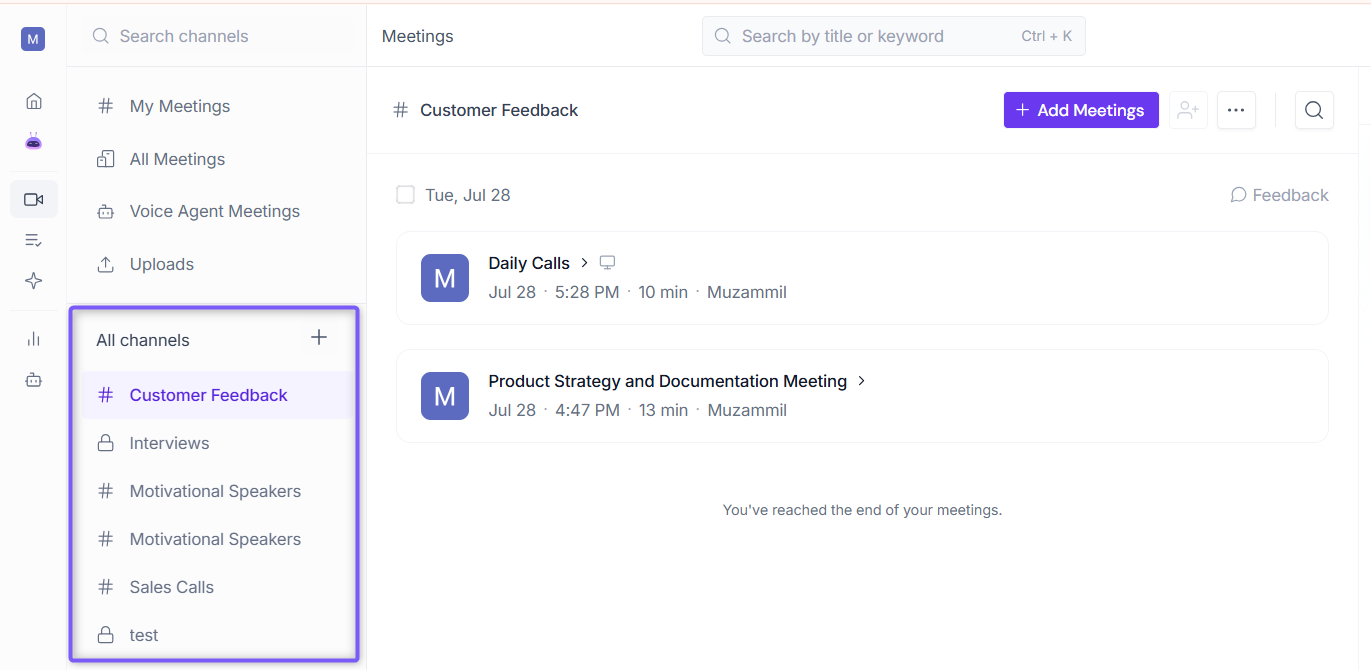Open the Product Strategy and Documentation Meeting title
The height and width of the screenshot is (670, 1371).
[667, 381]
